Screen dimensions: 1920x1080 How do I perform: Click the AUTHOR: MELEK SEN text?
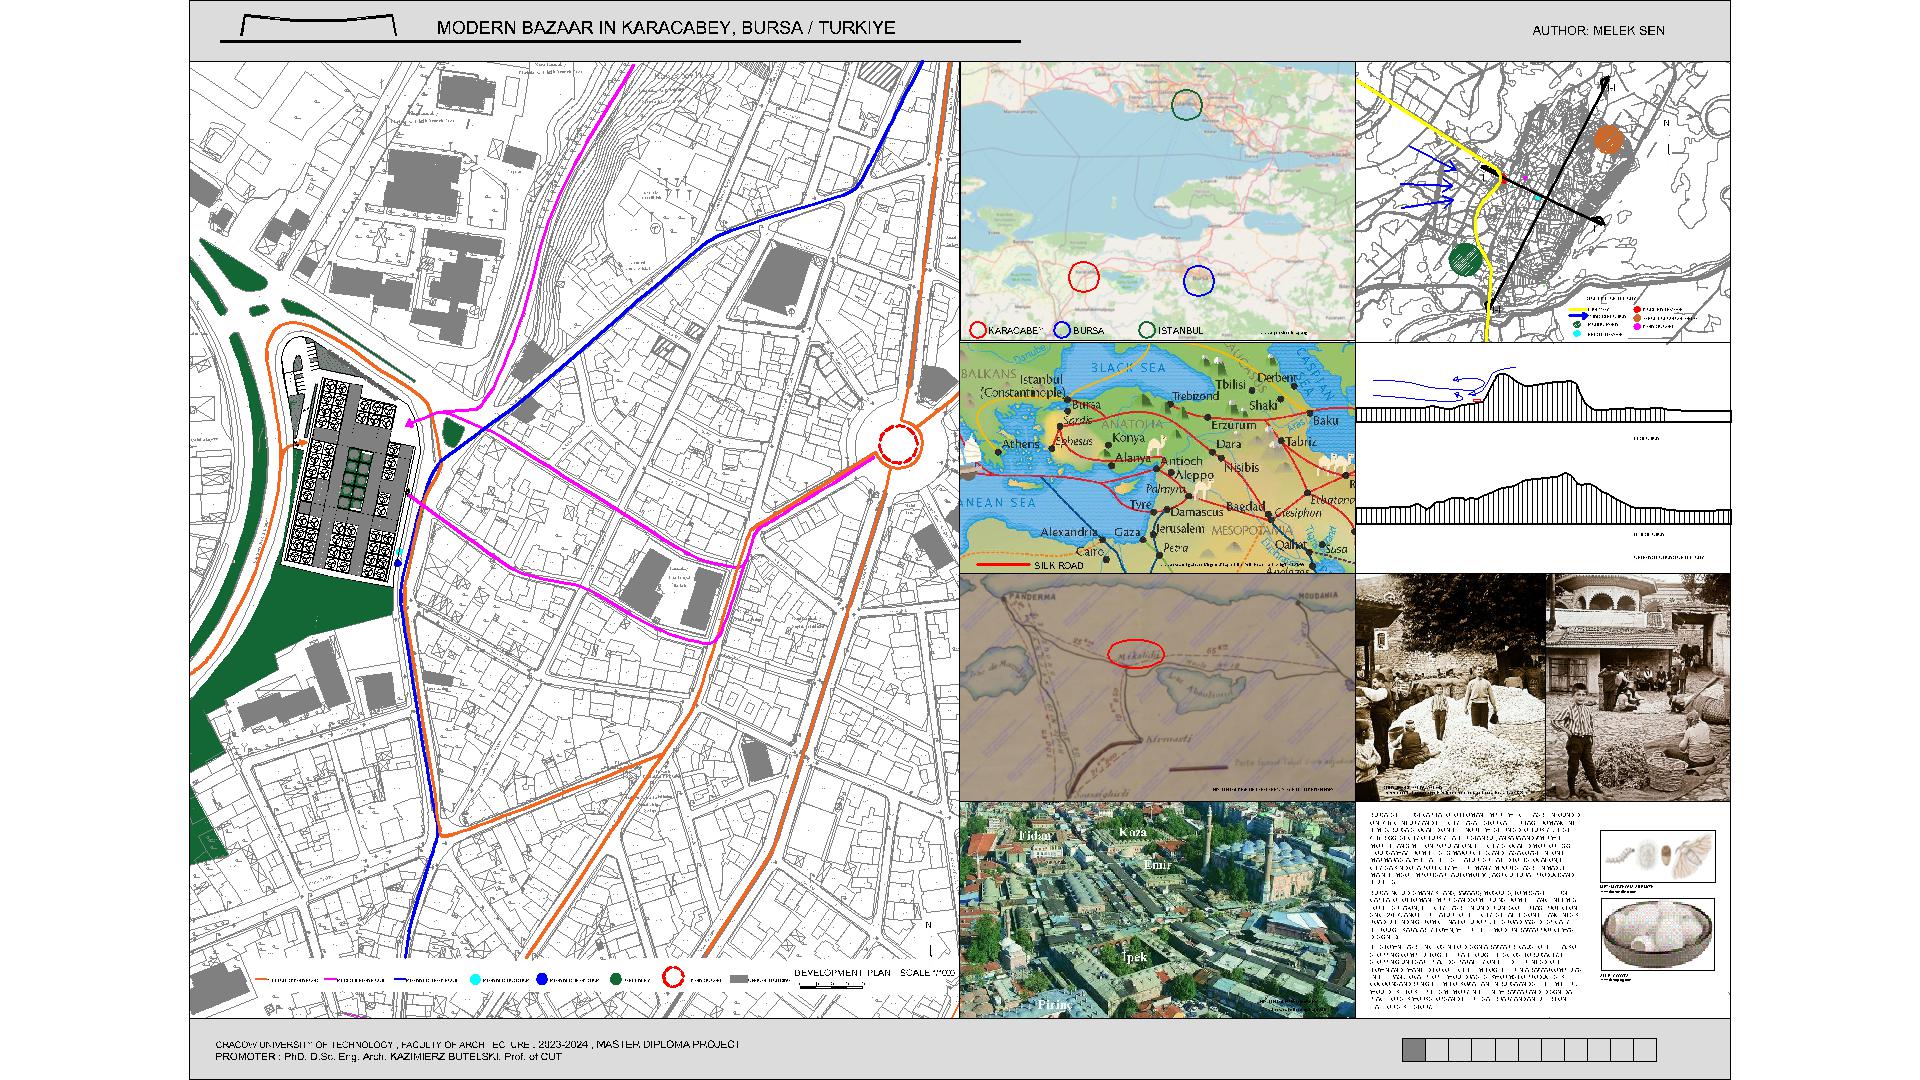tap(1598, 31)
